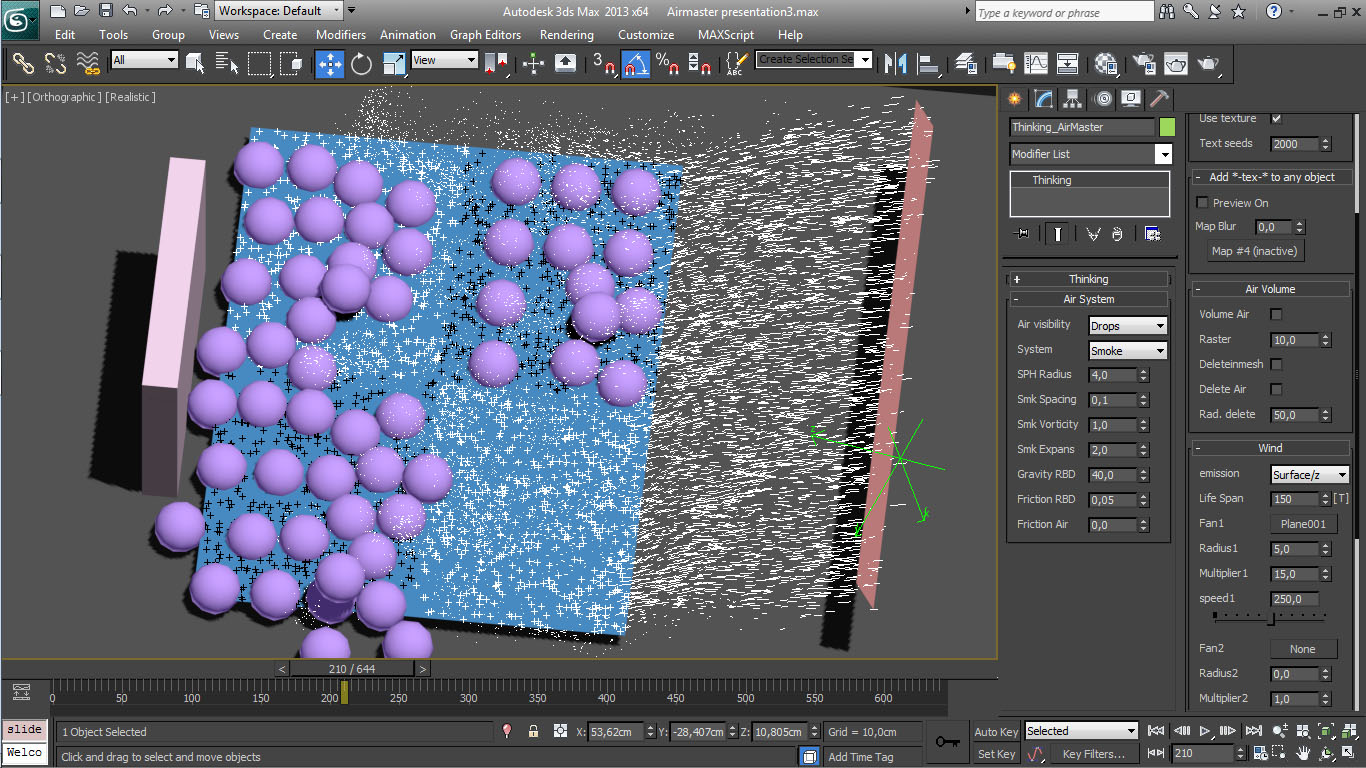
Task: Open Configure Modifier Sets icon
Action: coord(1152,234)
